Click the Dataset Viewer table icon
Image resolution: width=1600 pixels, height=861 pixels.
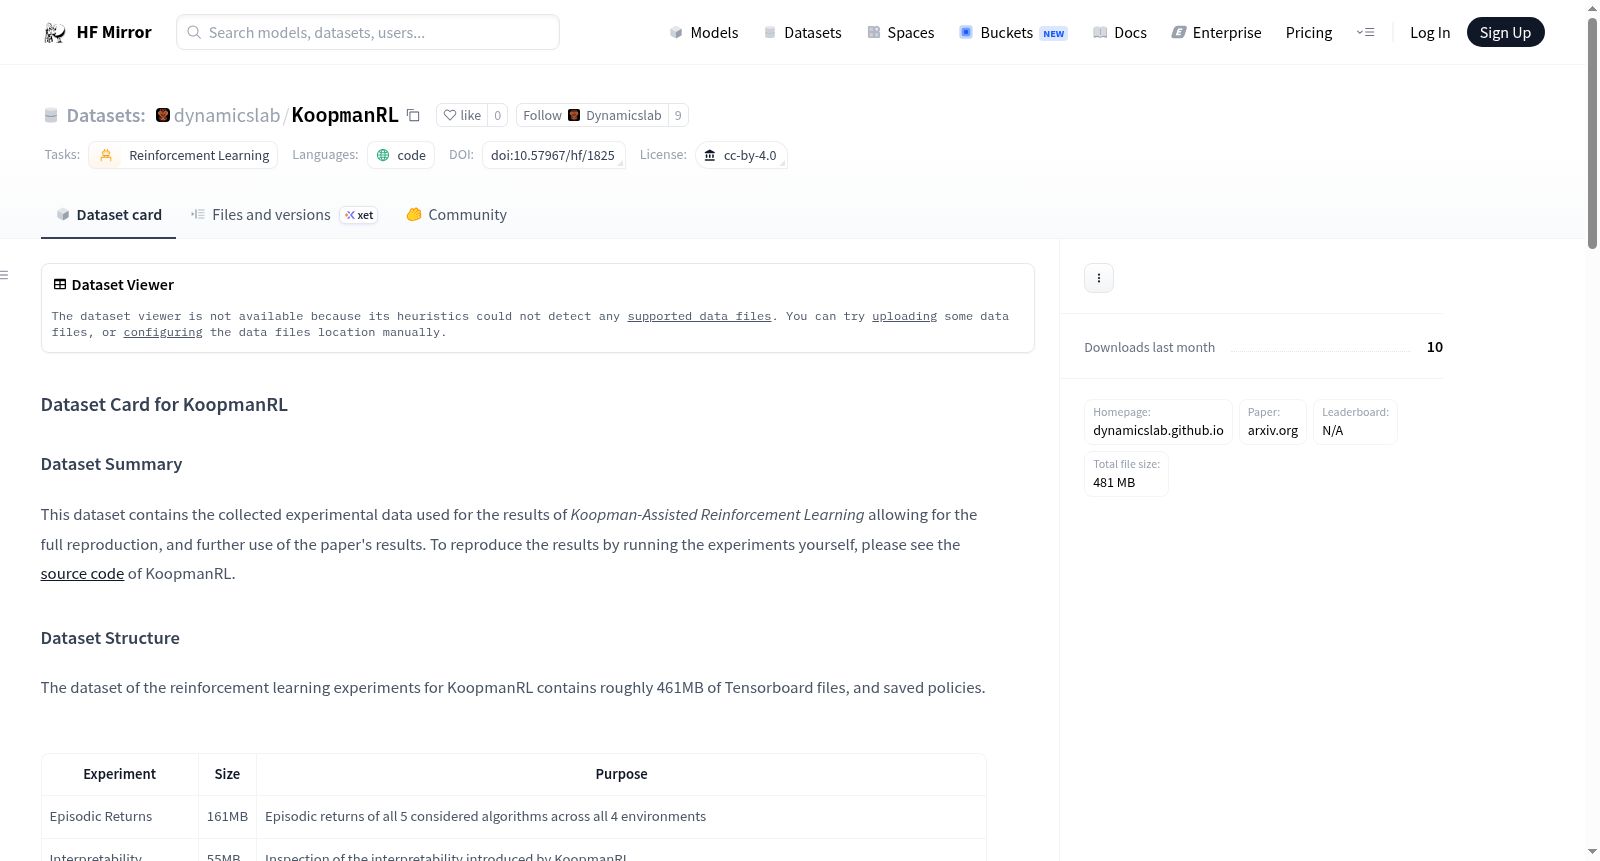coord(60,285)
